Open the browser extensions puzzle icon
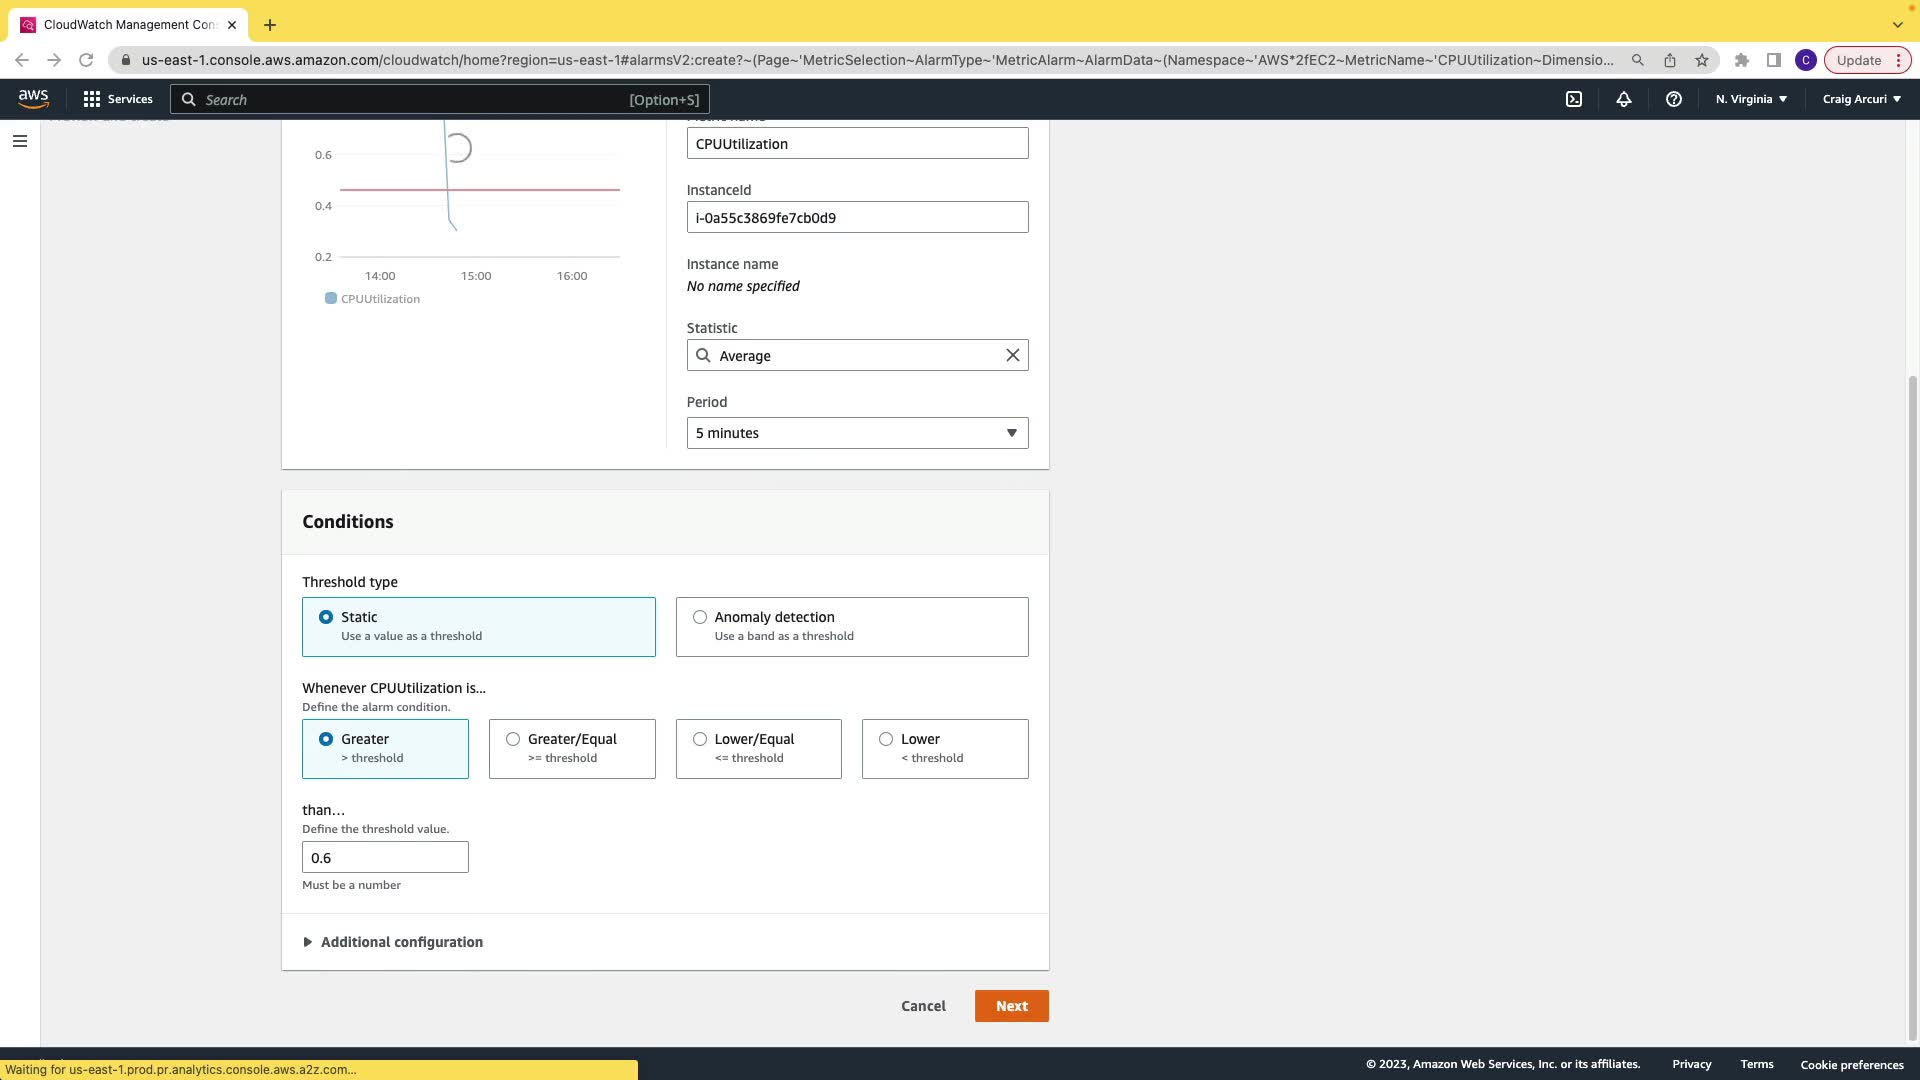This screenshot has height=1080, width=1920. click(1741, 60)
